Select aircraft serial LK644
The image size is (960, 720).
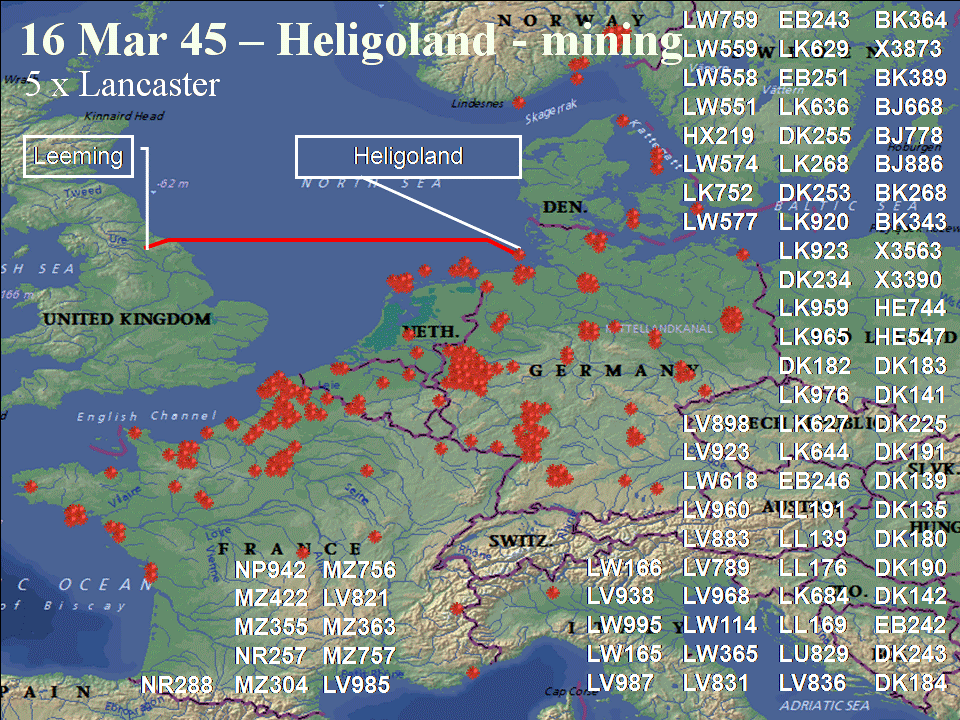[814, 452]
